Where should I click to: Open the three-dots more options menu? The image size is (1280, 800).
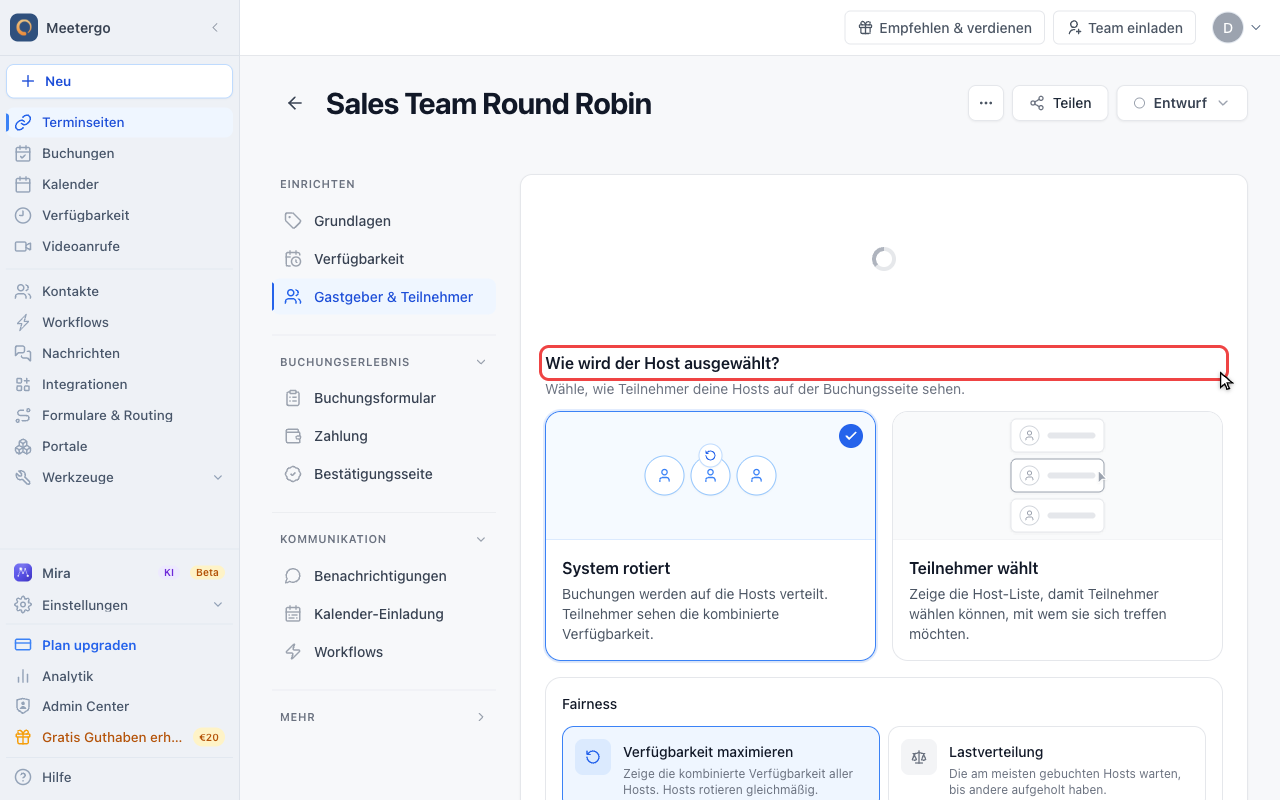tap(986, 103)
